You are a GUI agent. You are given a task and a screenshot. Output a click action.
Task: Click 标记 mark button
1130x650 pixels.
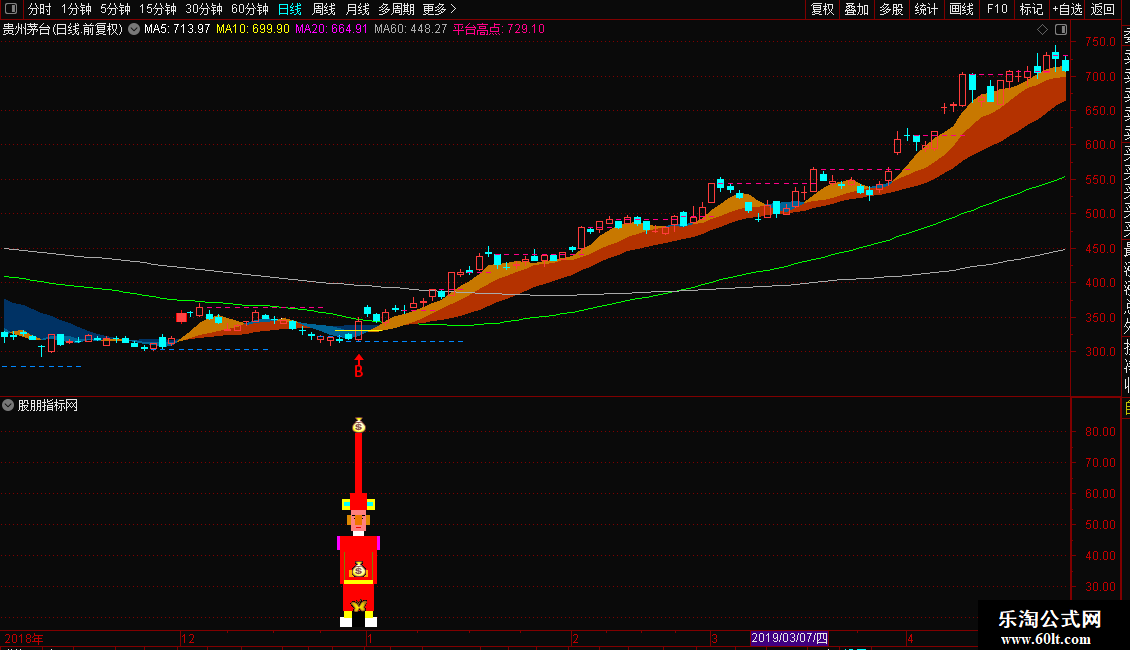[1031, 9]
